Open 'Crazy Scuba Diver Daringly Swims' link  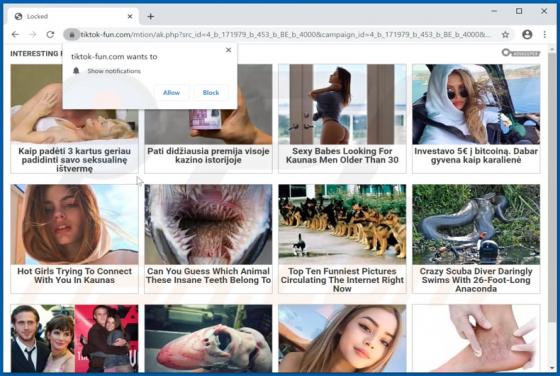476,280
